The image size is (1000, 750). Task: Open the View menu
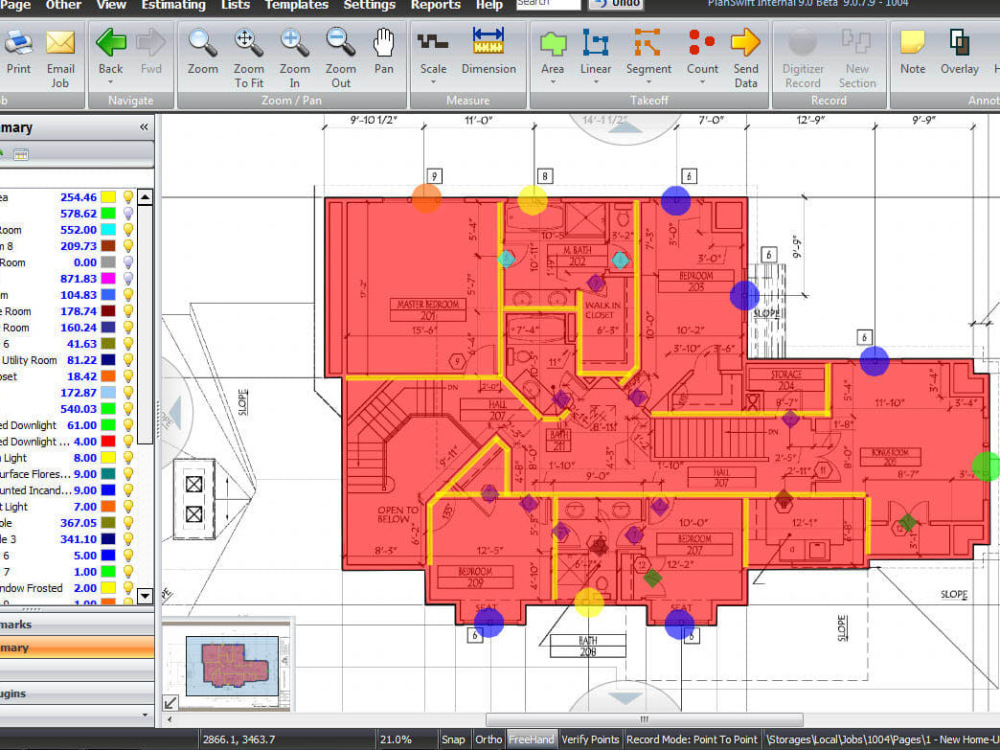point(111,4)
